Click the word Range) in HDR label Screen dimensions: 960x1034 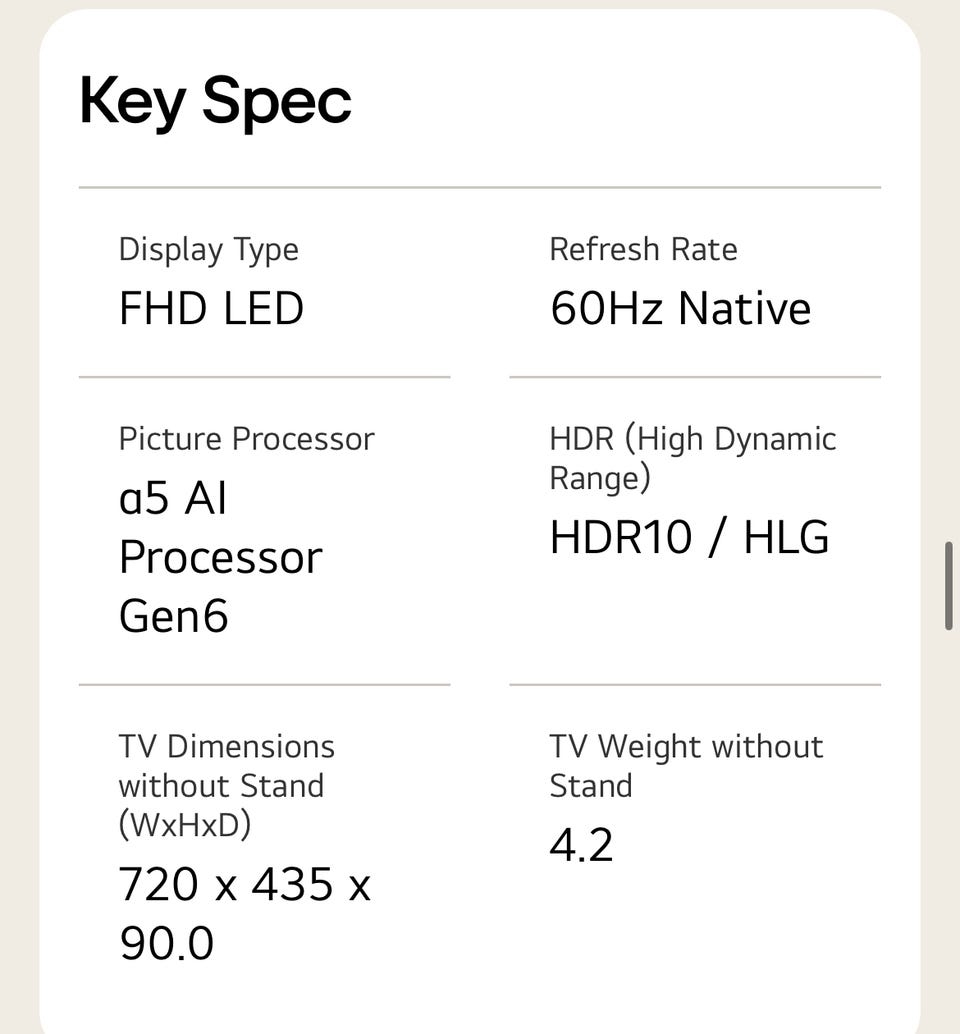tap(600, 478)
